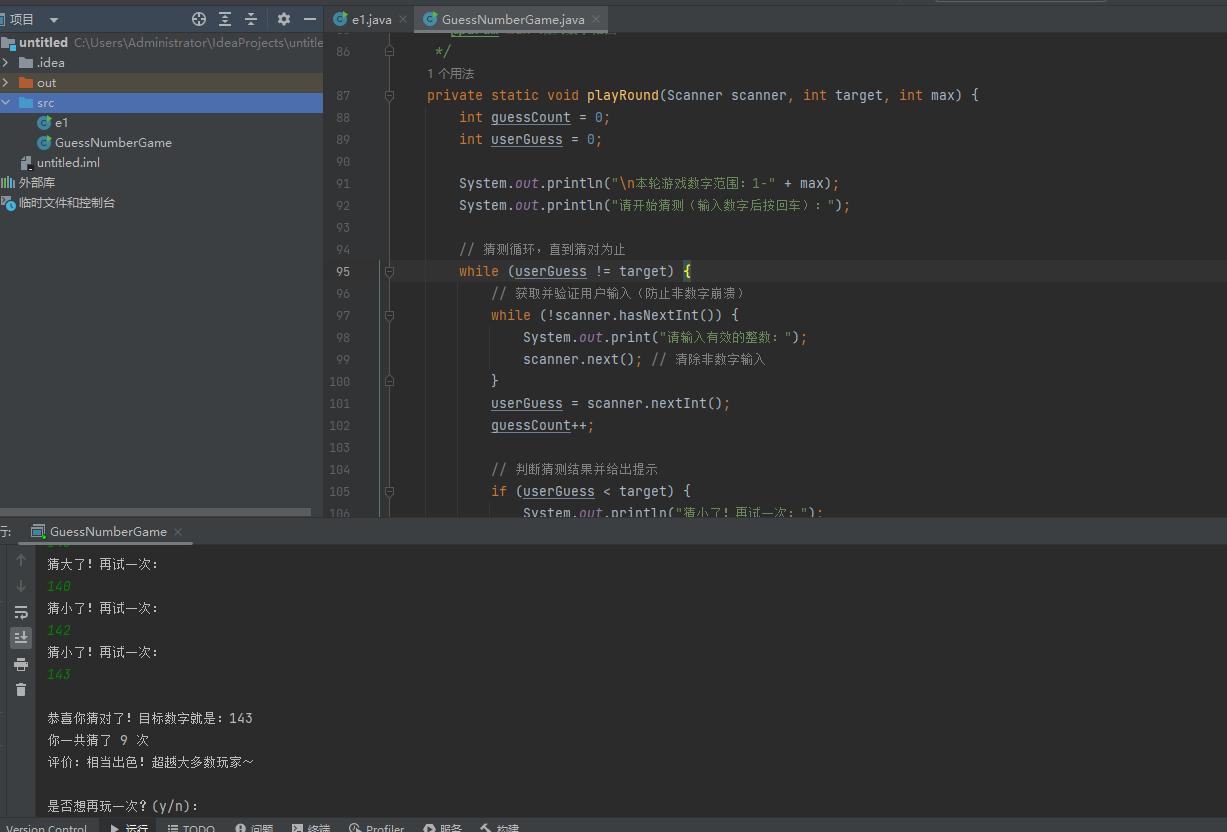The image size is (1227, 832).
Task: Toggle scroll to end in run console
Action: pos(21,637)
